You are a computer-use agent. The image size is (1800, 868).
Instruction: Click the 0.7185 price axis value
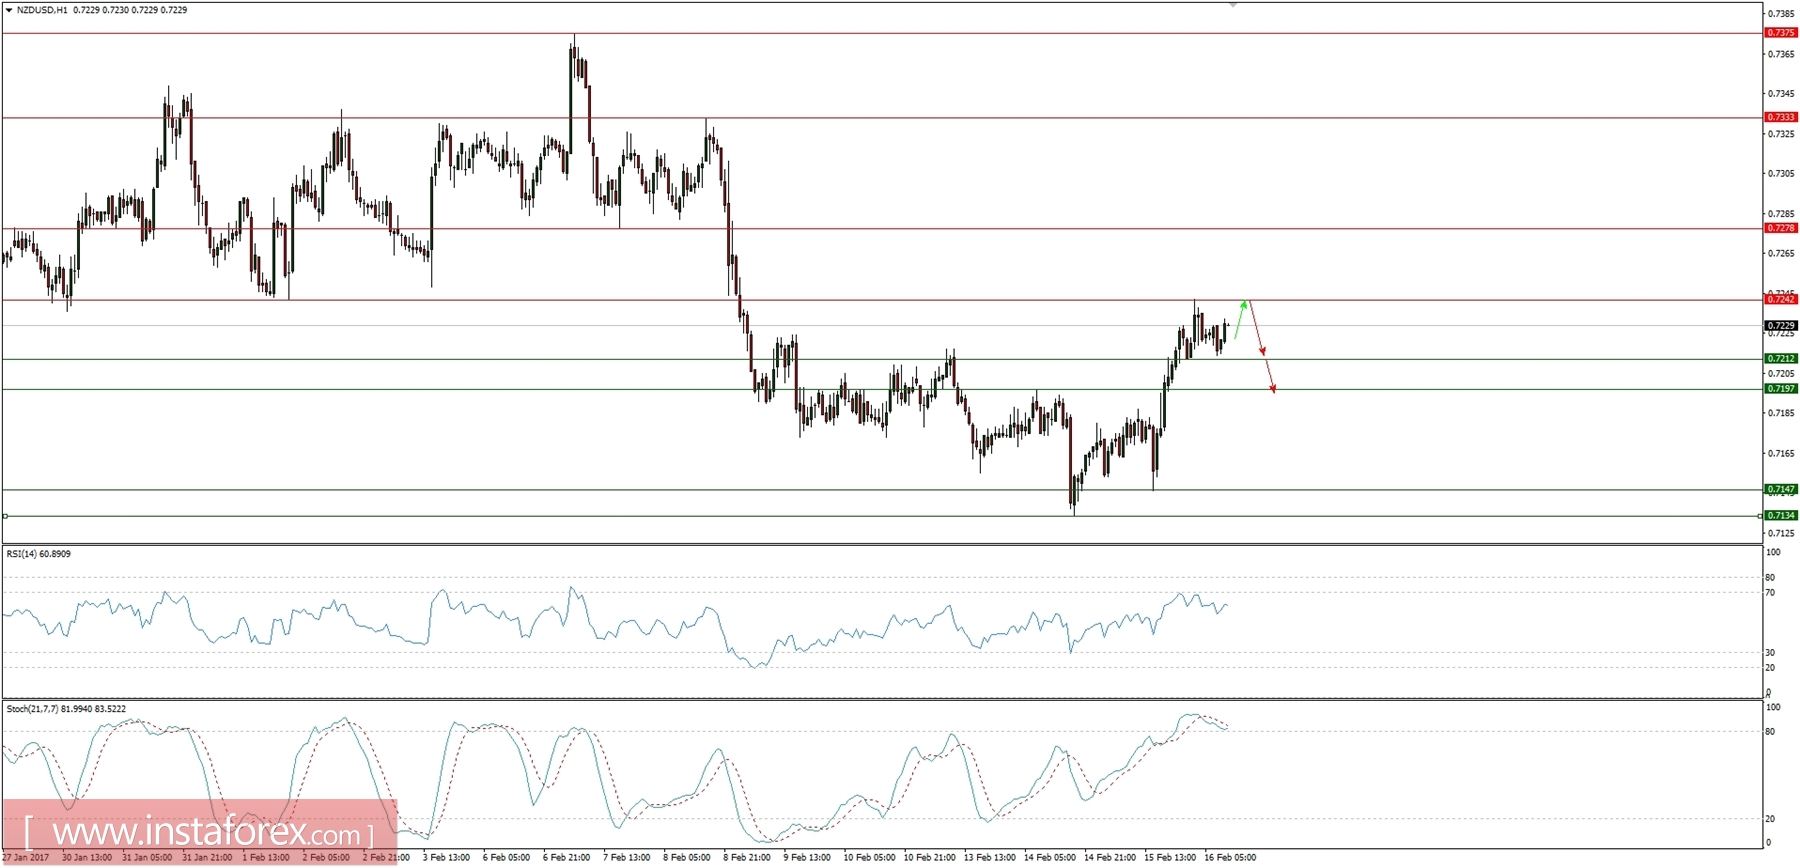[1781, 413]
